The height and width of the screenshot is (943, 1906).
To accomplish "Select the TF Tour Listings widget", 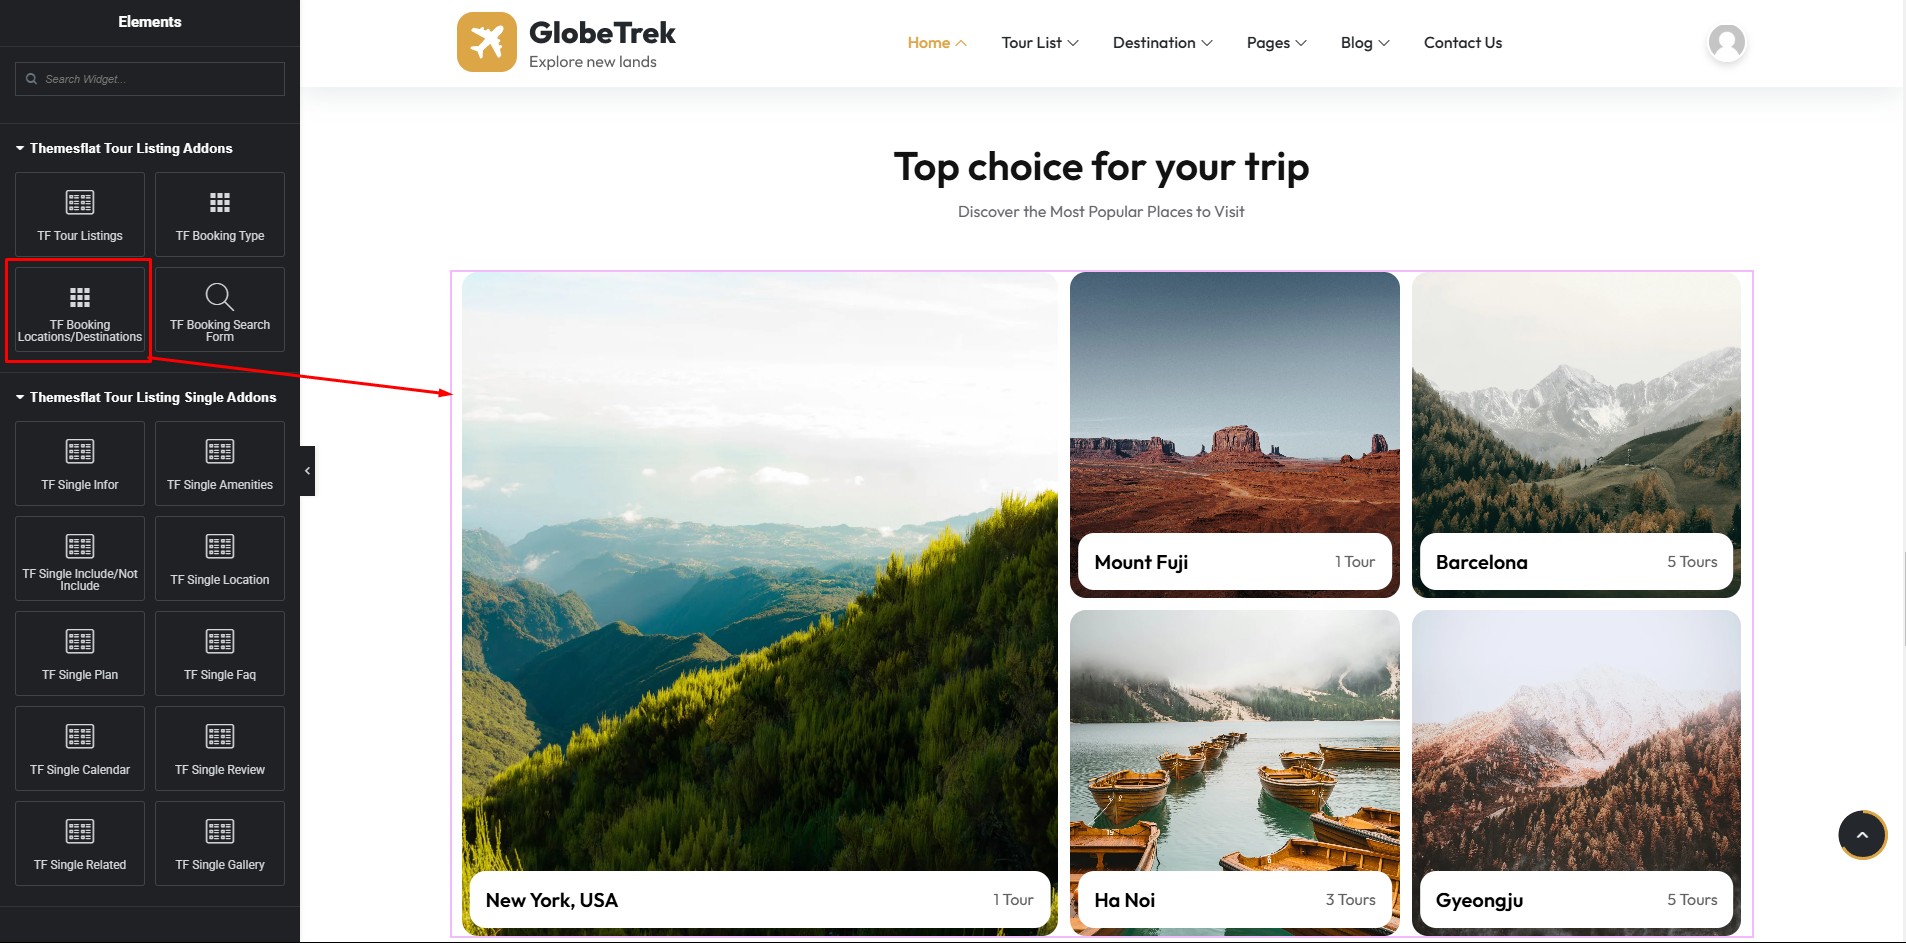I will coord(80,214).
